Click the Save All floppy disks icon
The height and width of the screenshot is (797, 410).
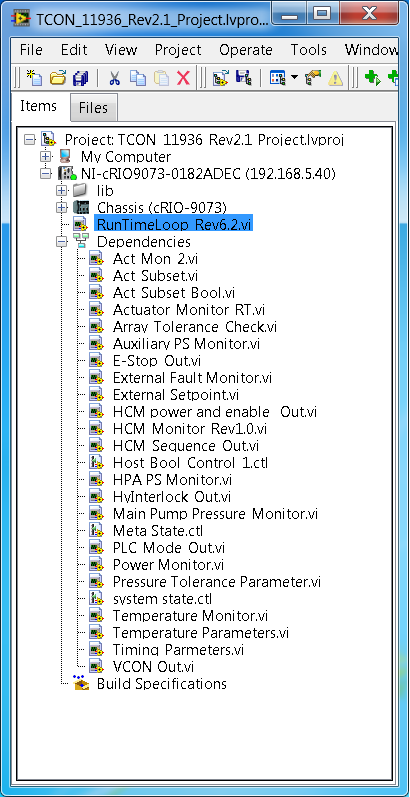point(81,78)
